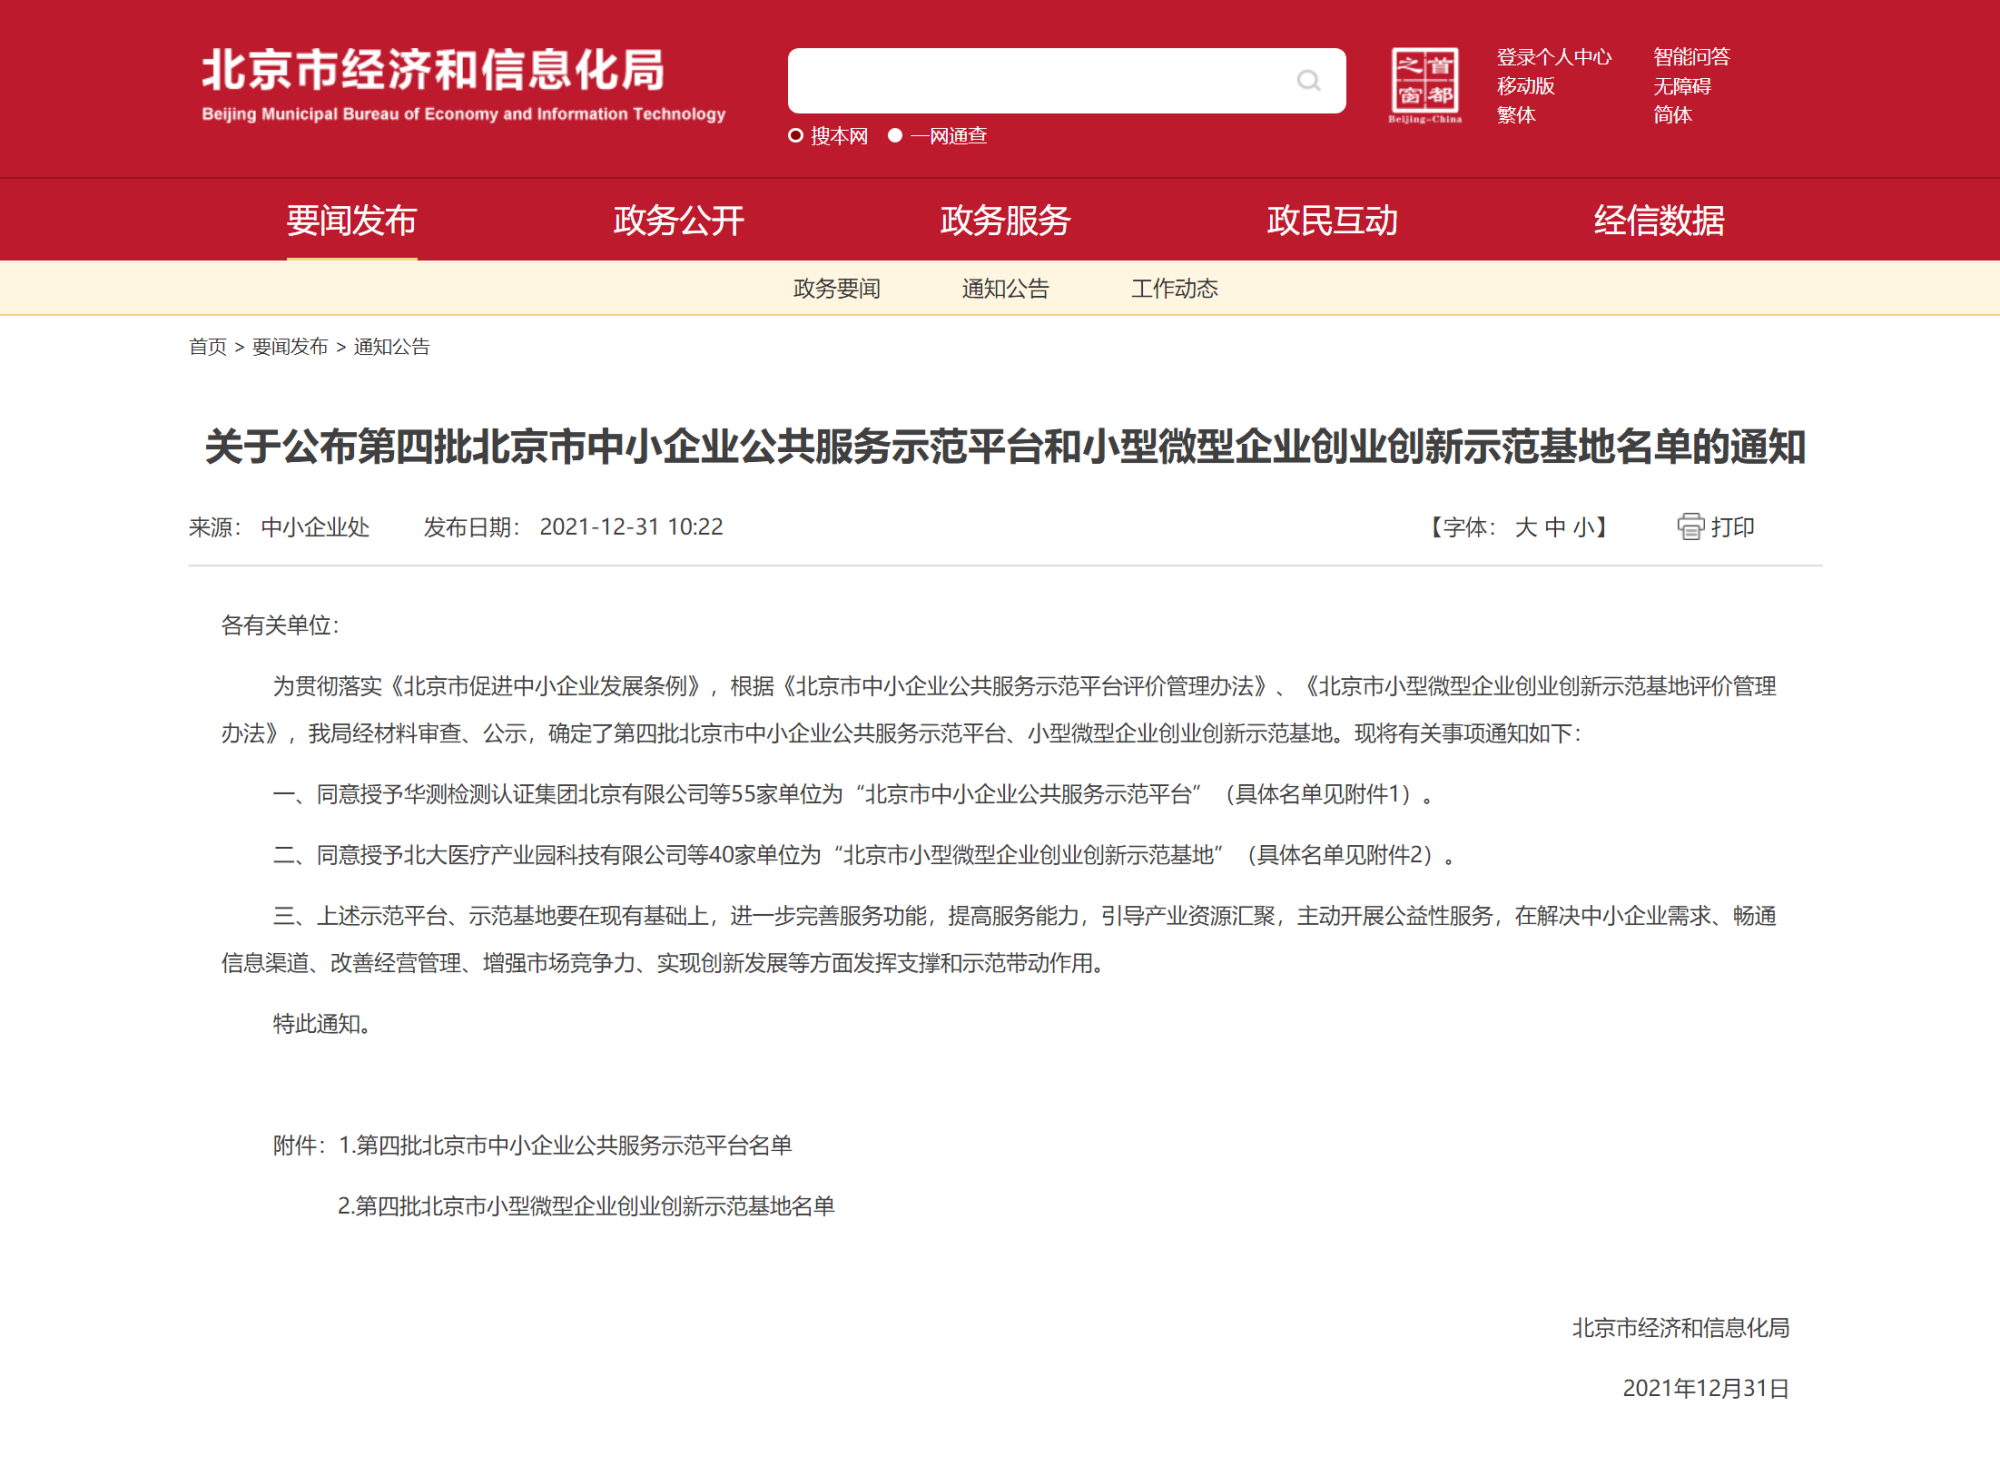Set font size to 大
Viewport: 2000px width, 1475px height.
[x=1525, y=527]
